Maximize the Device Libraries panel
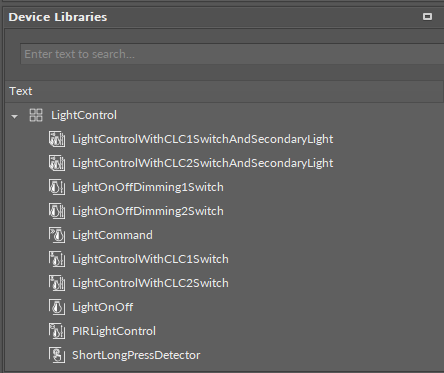444x373 pixels. coord(427,16)
